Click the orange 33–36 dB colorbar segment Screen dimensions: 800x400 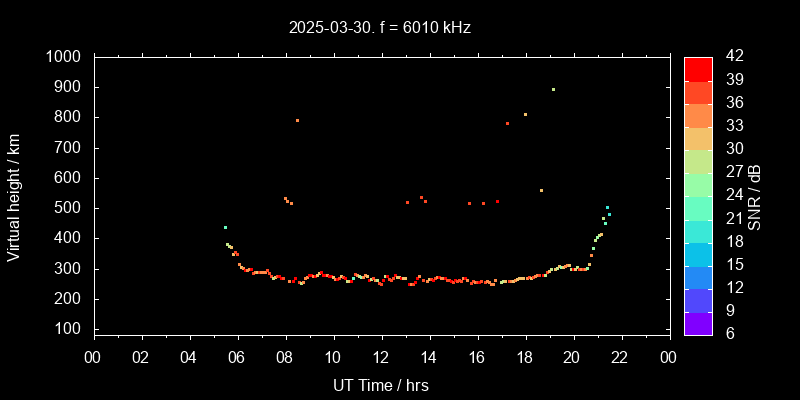(698, 115)
